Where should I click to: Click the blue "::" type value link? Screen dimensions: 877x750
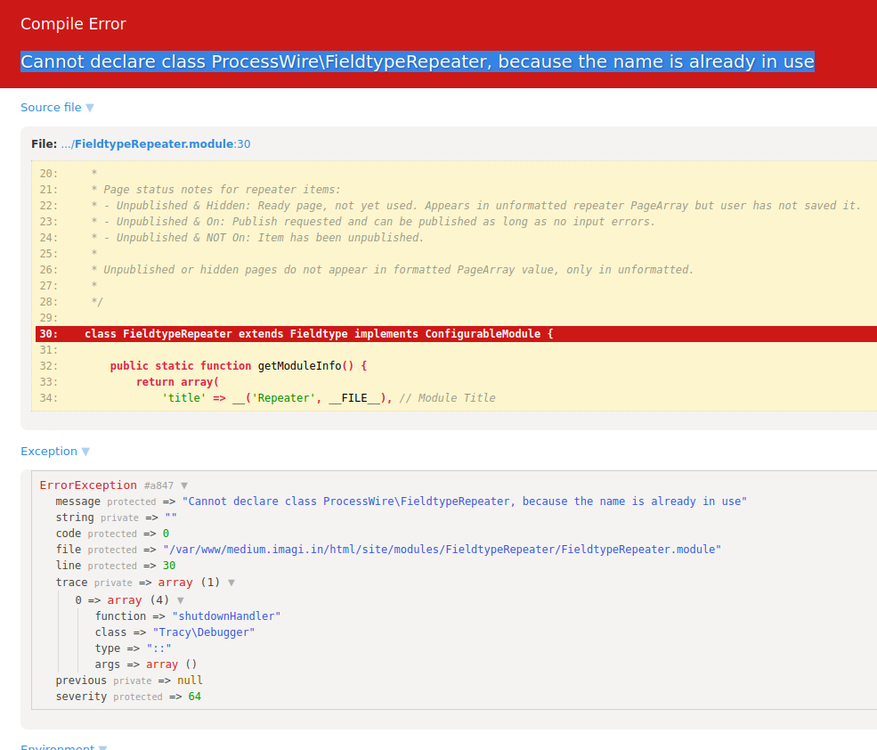159,647
